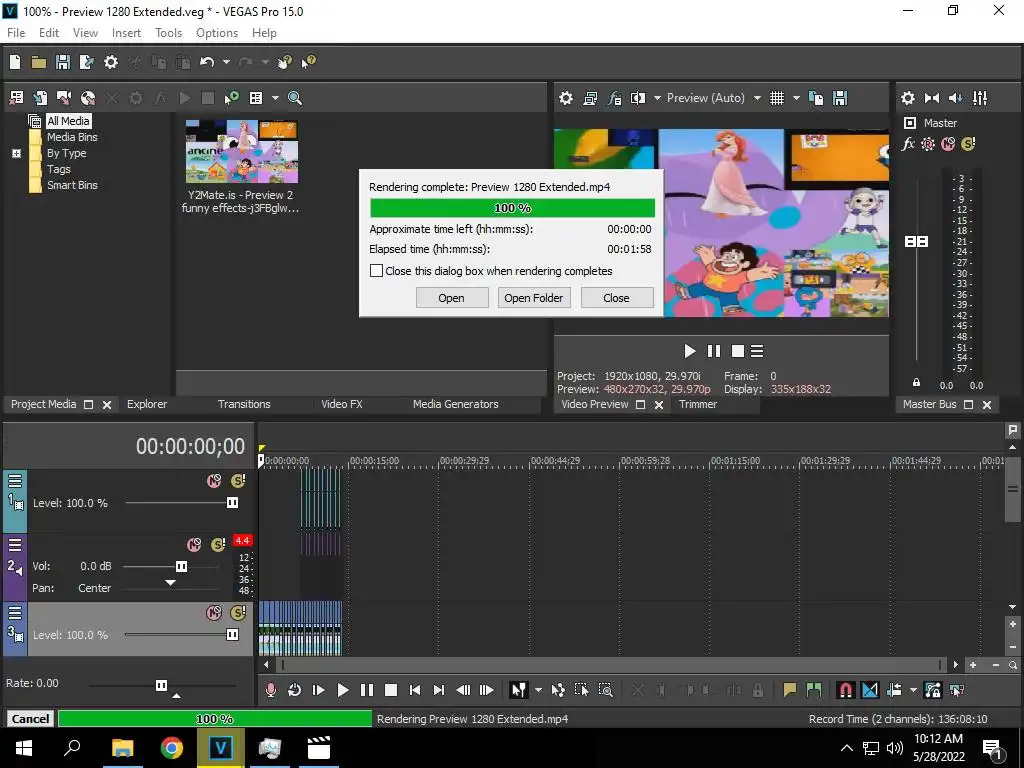Screen dimensions: 1024x768
Task: Open the File menu
Action: [x=16, y=33]
